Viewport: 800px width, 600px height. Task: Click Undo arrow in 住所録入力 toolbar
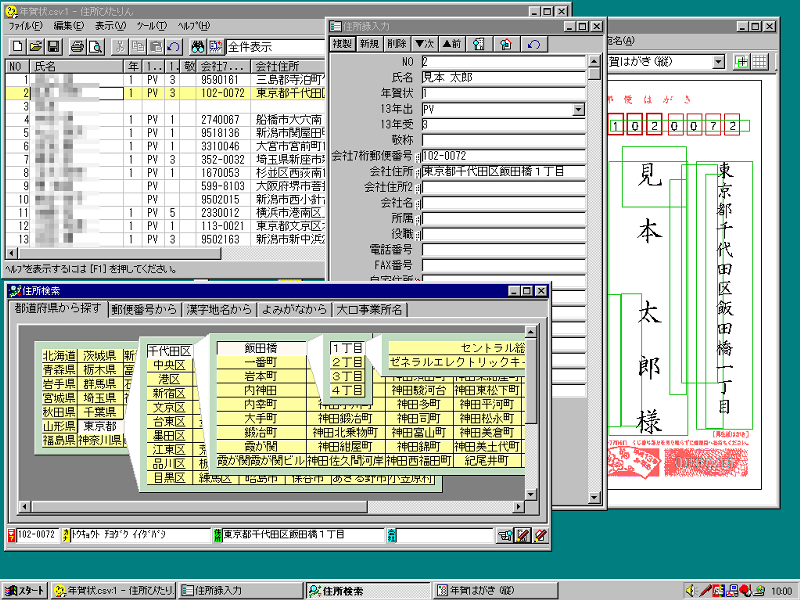(x=534, y=44)
